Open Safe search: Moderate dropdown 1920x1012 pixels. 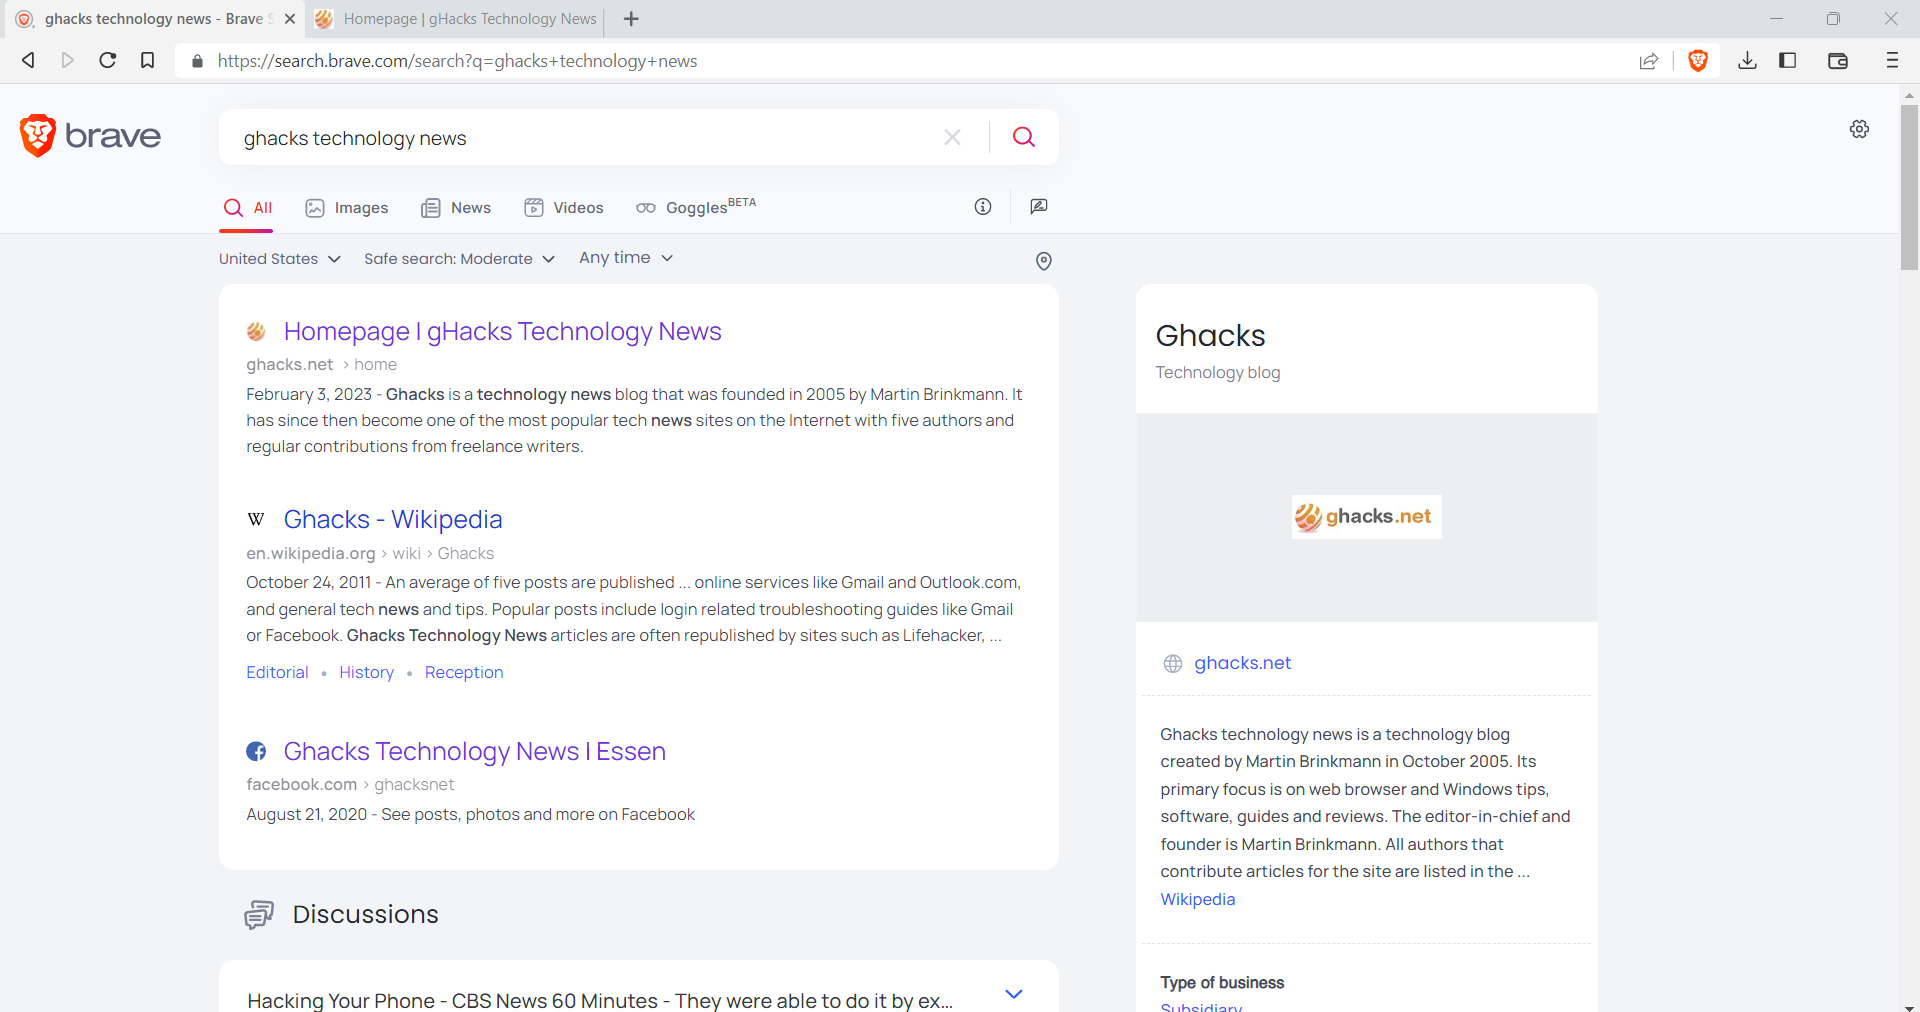[459, 259]
